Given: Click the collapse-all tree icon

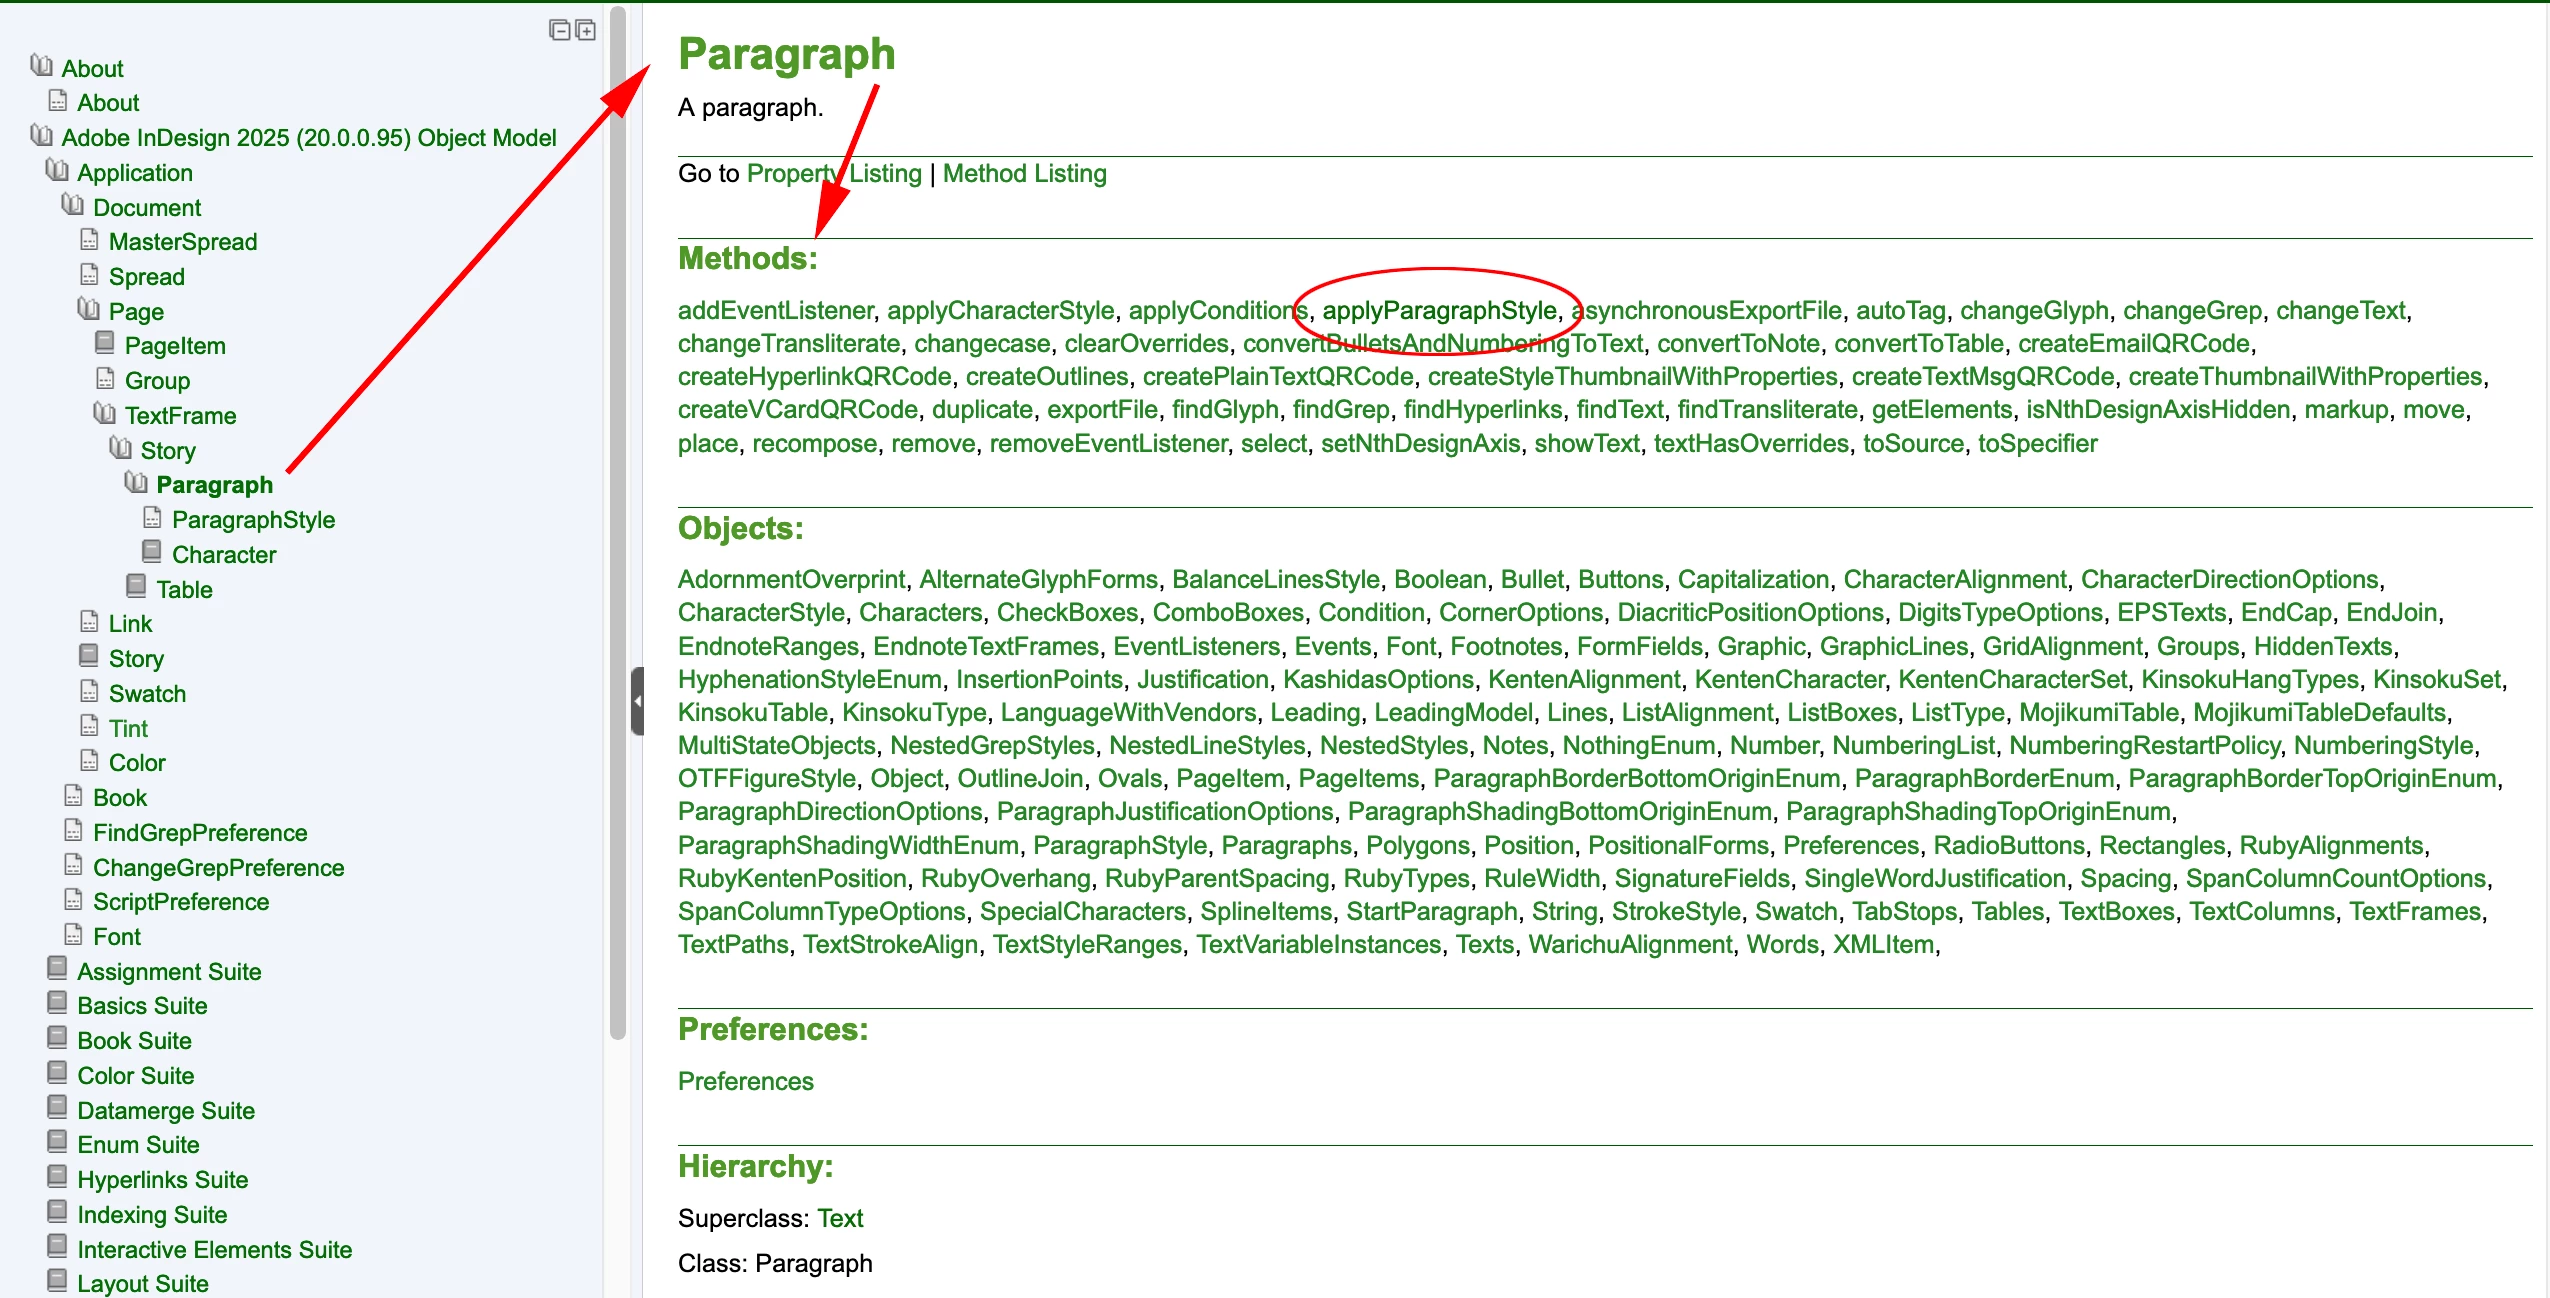Looking at the screenshot, I should coord(559,30).
